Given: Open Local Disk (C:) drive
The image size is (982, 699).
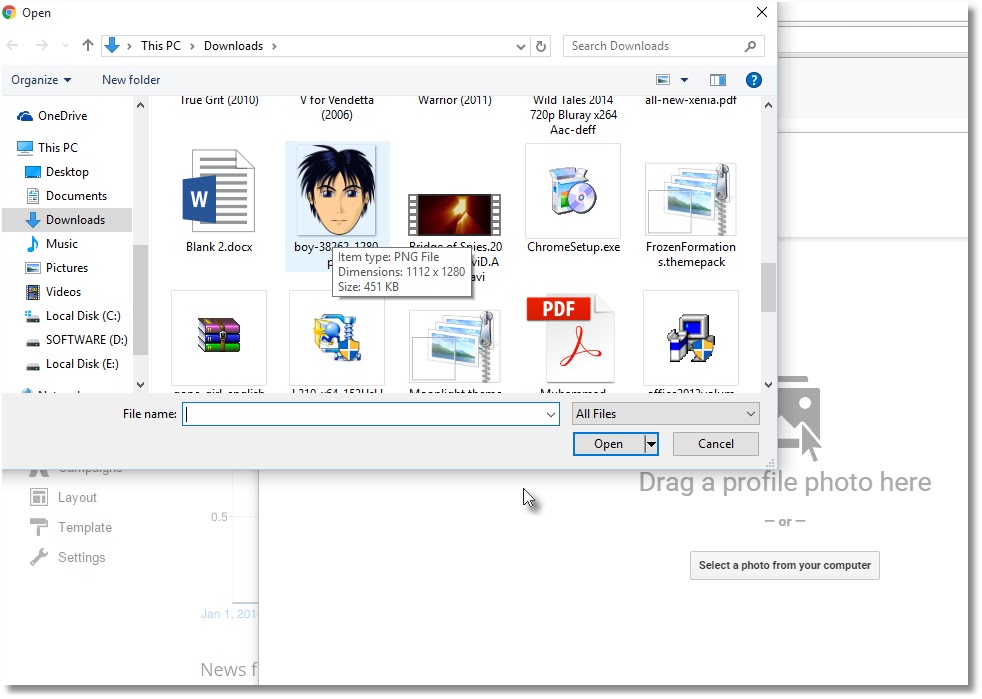Looking at the screenshot, I should tap(83, 316).
